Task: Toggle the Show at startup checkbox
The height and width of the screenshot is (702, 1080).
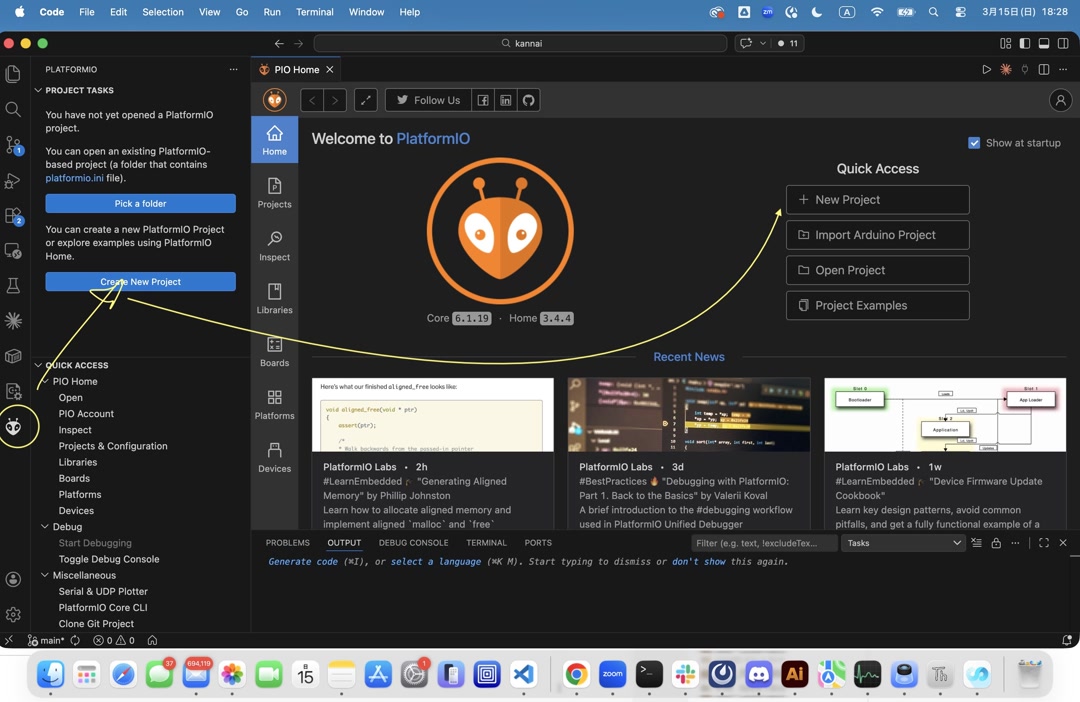Action: click(974, 143)
